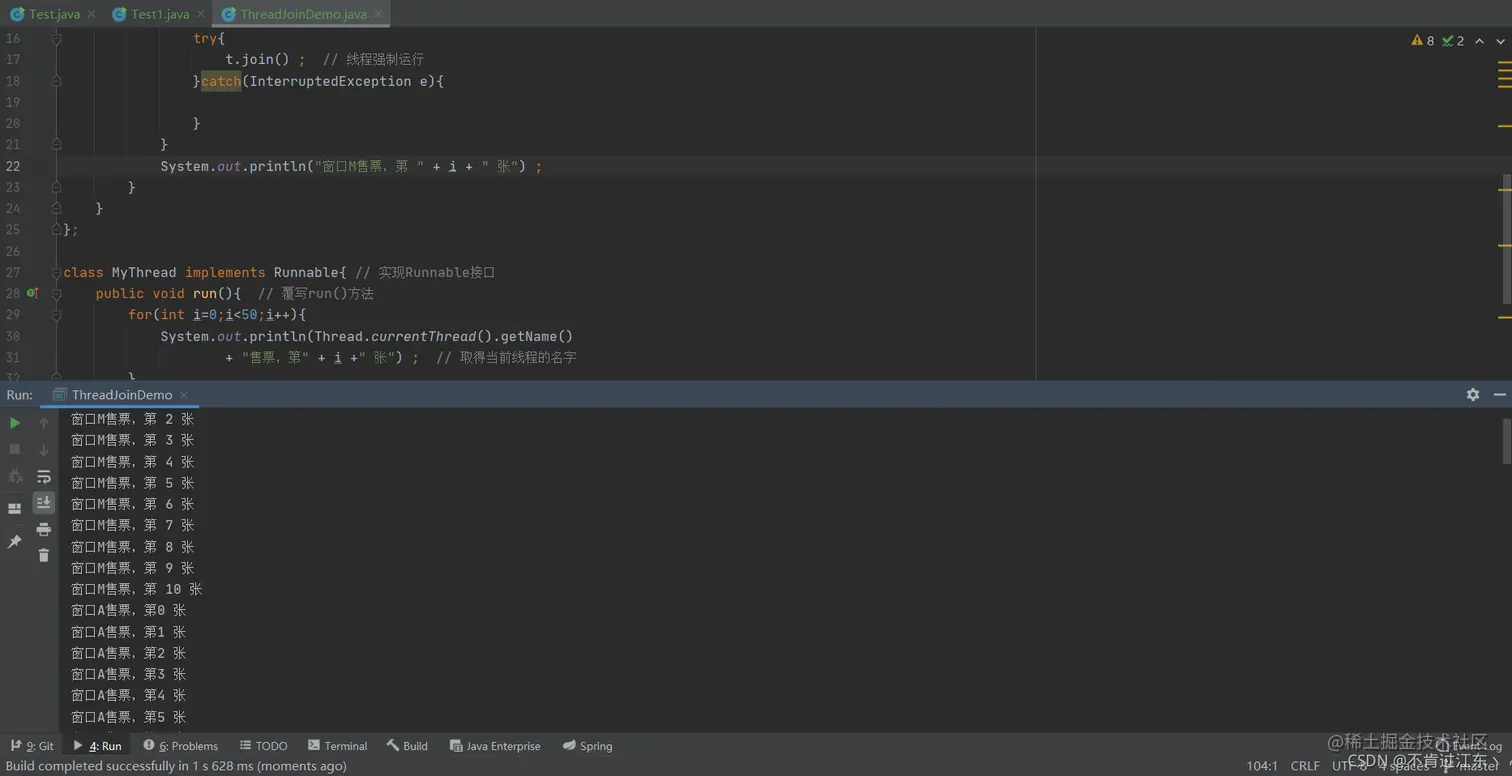Click the typo check indicator showing 2
The image size is (1512, 776).
1453,41
